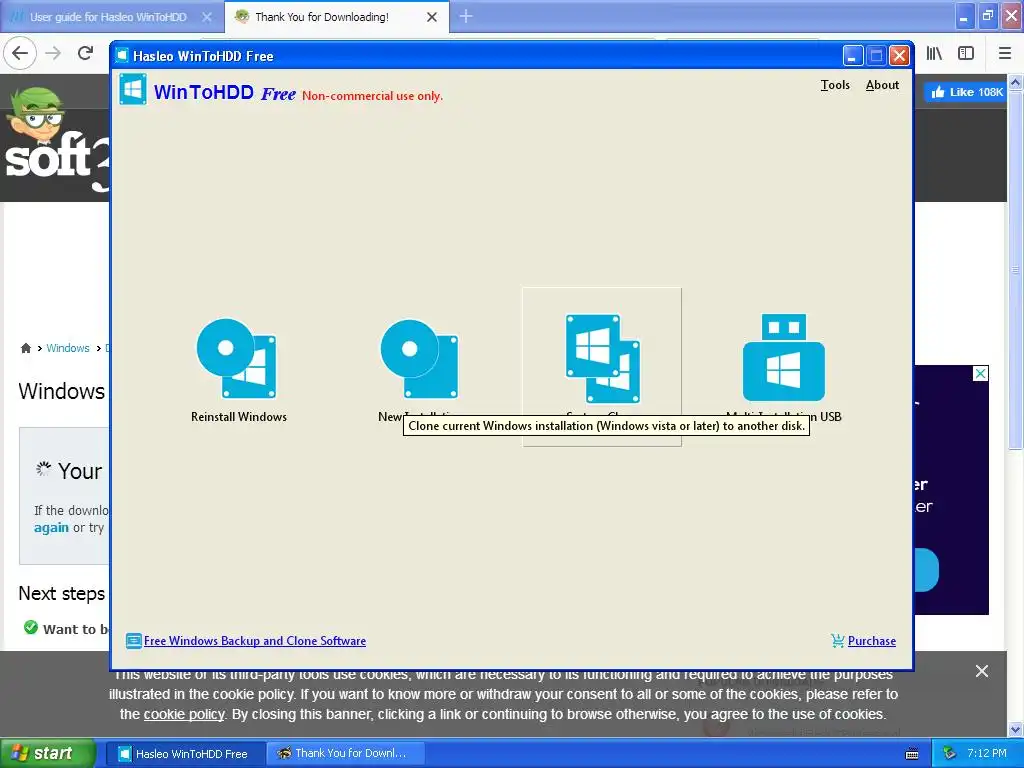Open Free Windows Backup and Clone Software link

255,641
